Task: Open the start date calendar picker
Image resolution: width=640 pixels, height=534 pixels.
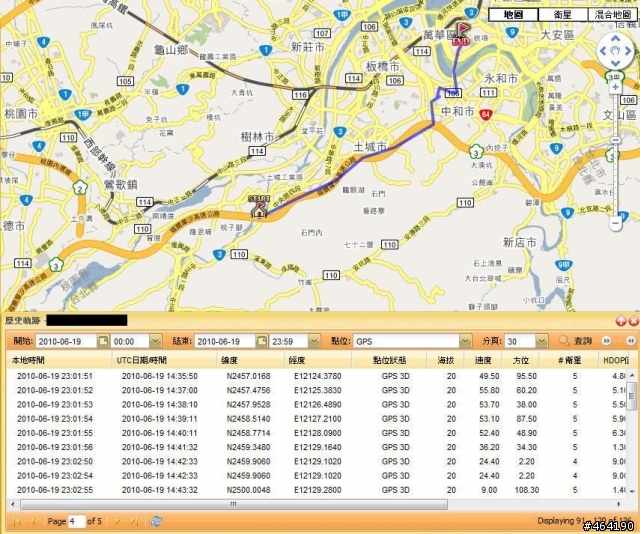Action: (103, 340)
